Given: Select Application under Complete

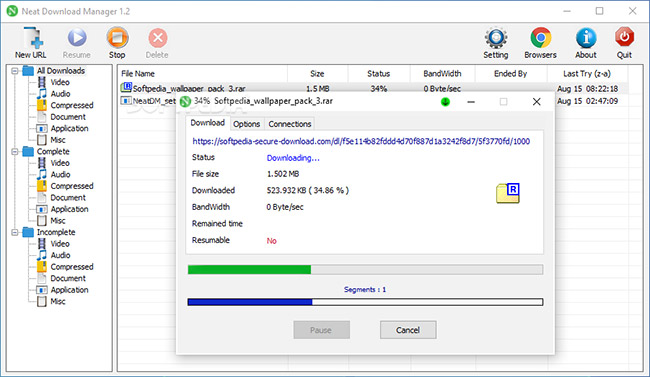Looking at the screenshot, I should 69,209.
